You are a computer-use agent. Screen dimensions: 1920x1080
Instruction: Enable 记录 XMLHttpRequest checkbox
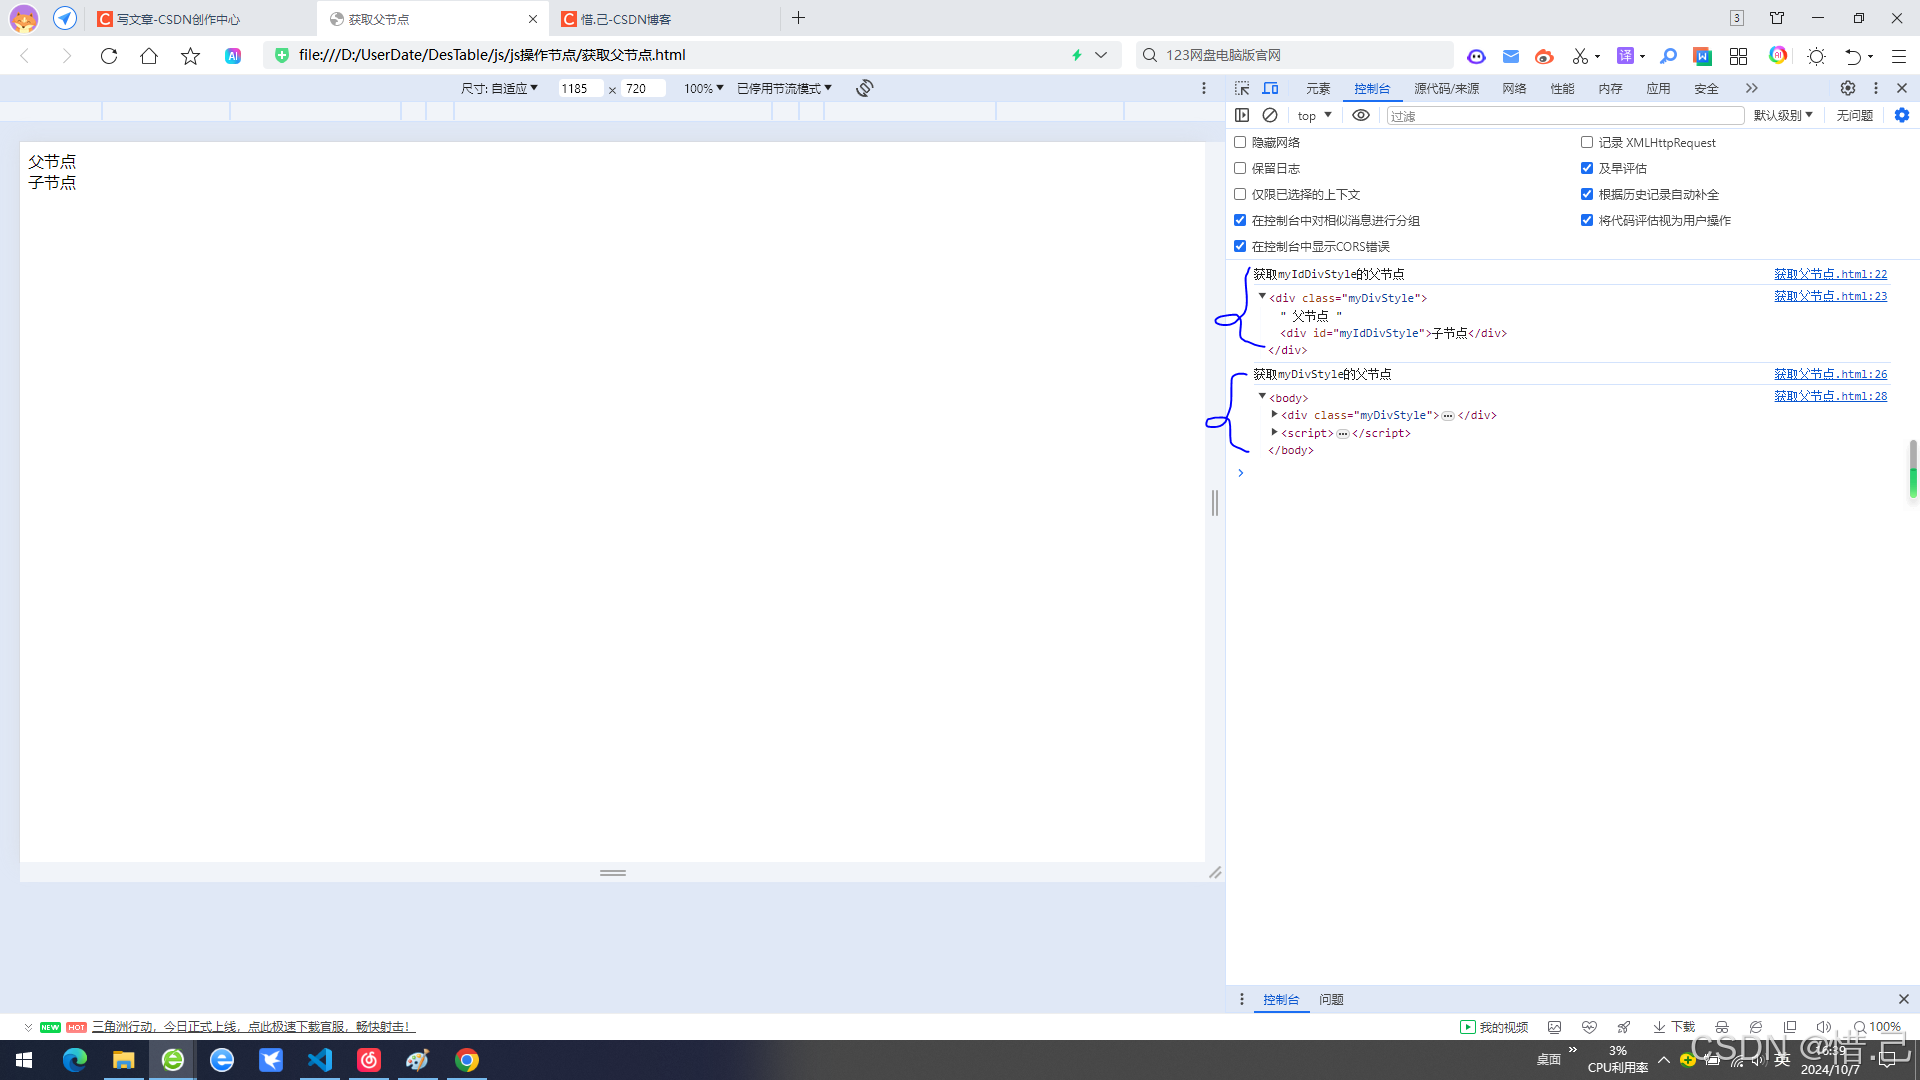pyautogui.click(x=1587, y=142)
